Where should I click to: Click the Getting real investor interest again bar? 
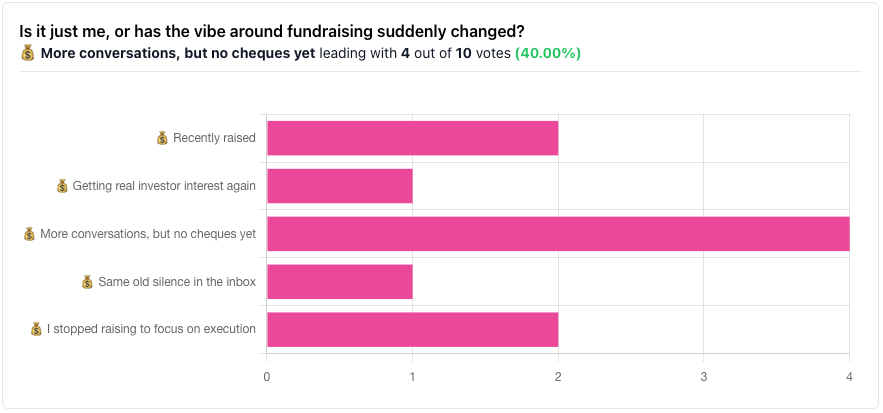(339, 186)
